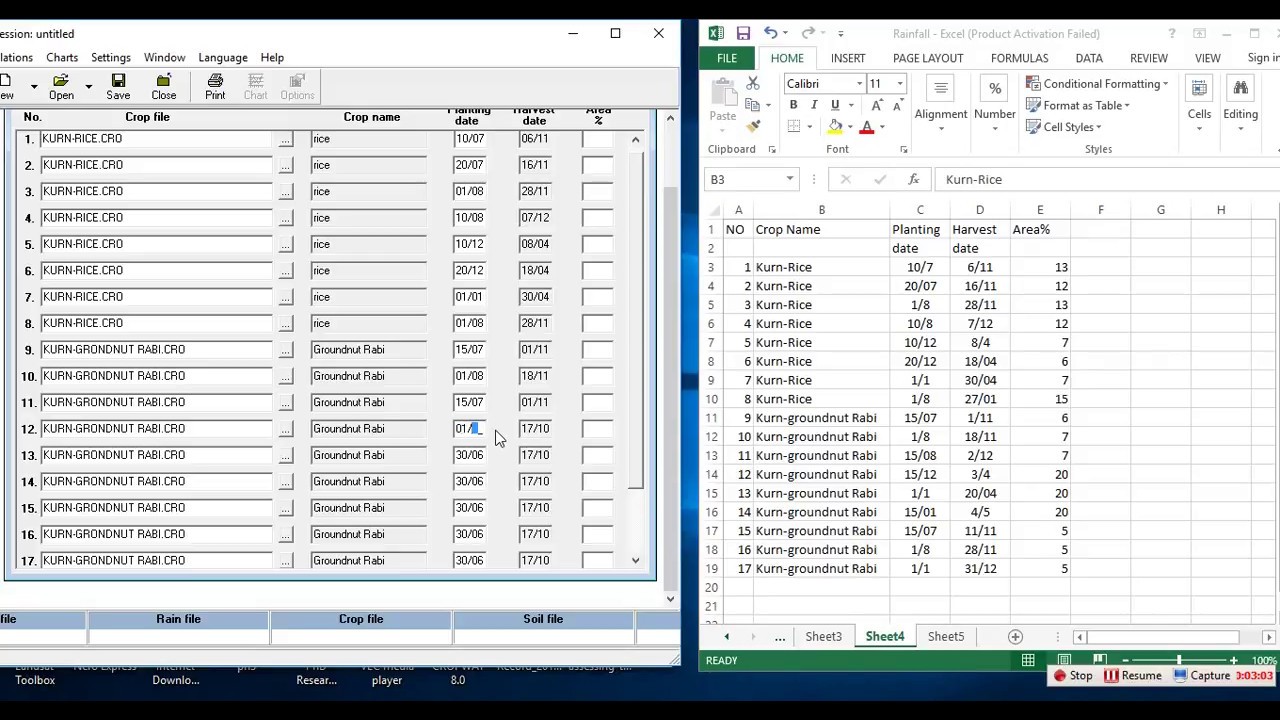
Task: Open the Language menu in CROPWAT
Action: pyautogui.click(x=223, y=57)
